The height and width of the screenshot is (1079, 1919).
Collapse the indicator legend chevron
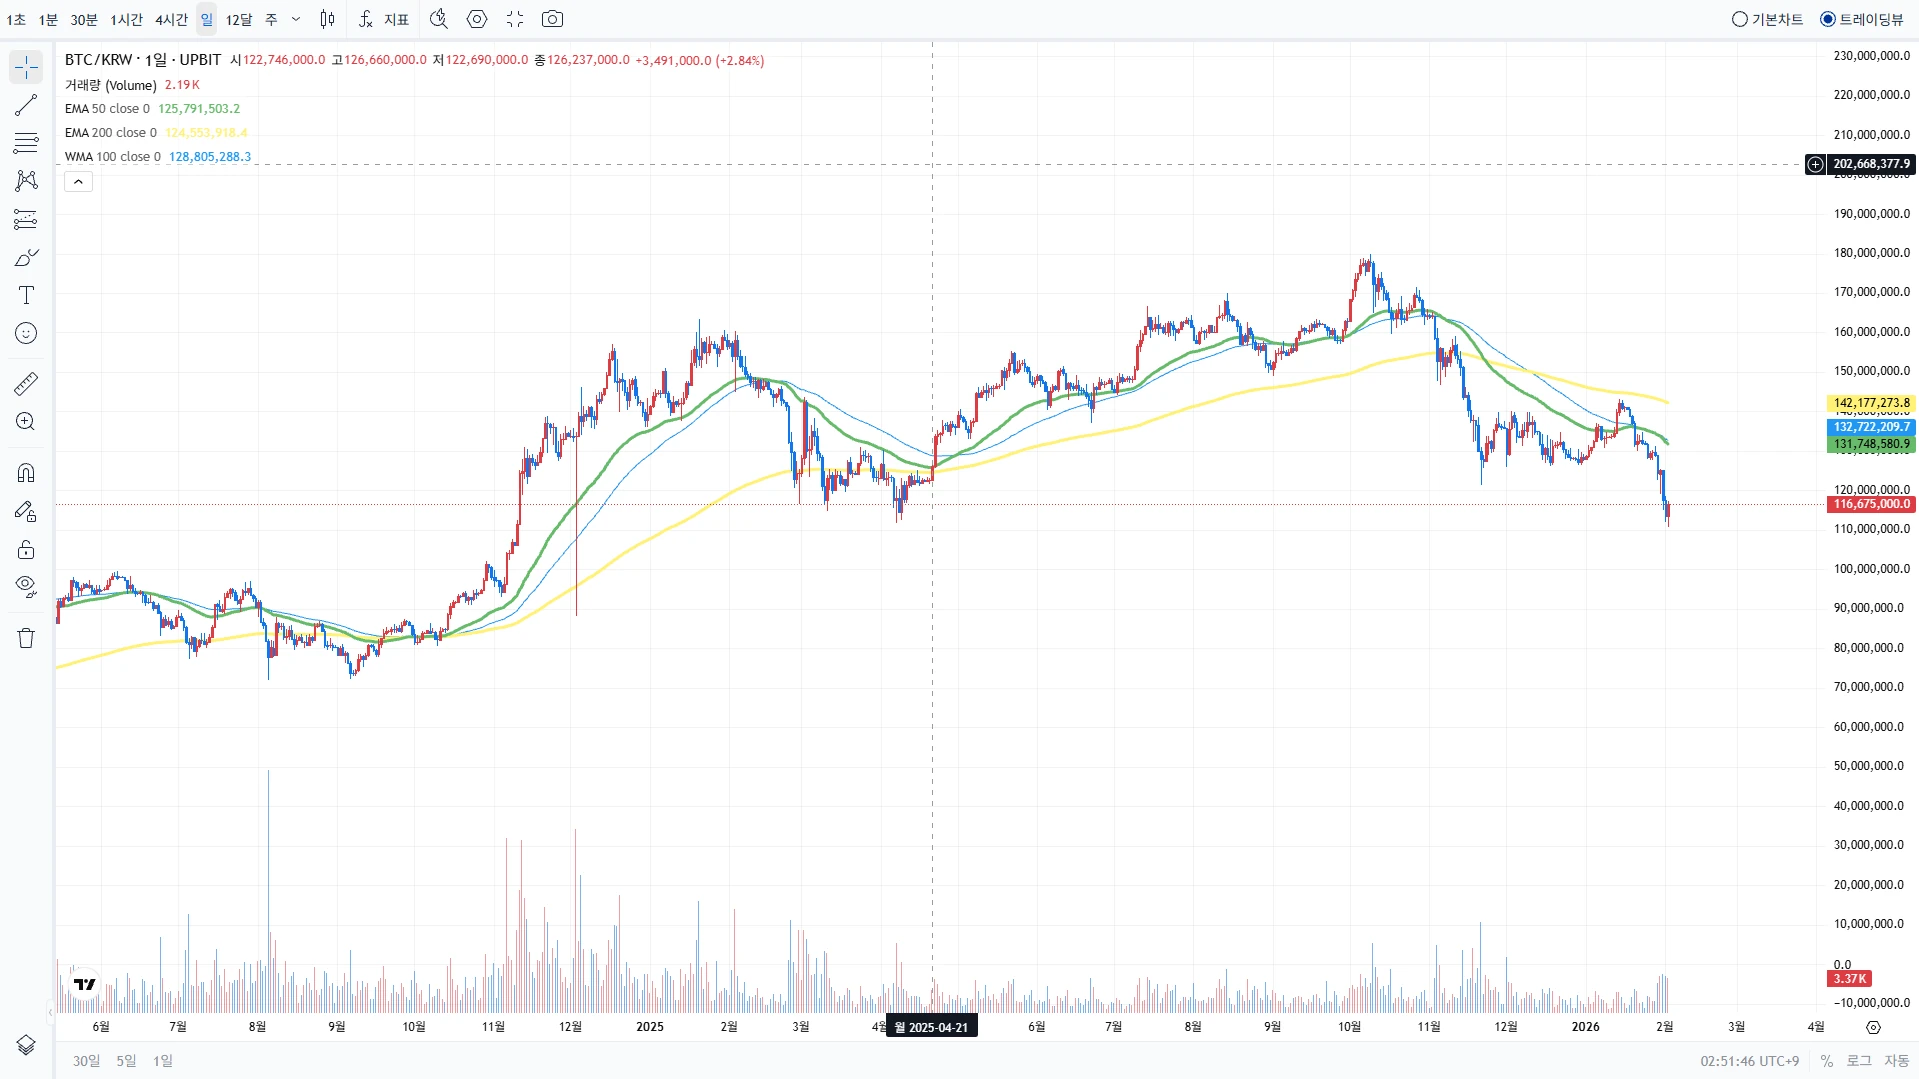(78, 181)
